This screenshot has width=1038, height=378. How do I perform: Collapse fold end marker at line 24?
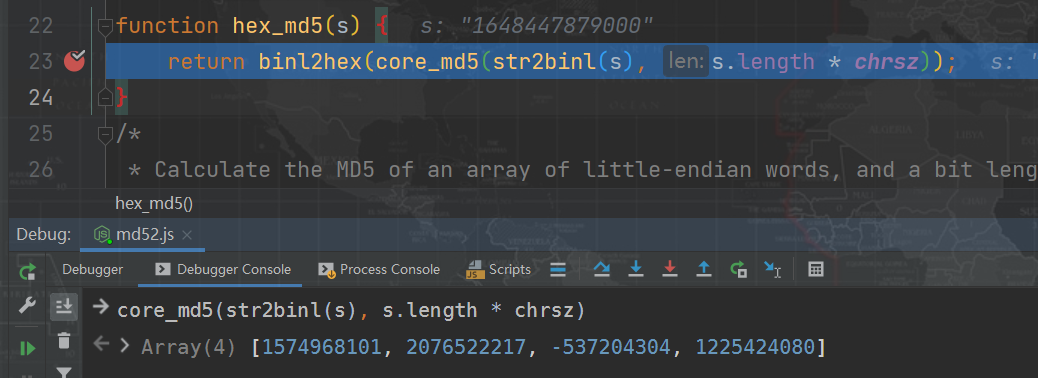pyautogui.click(x=105, y=98)
